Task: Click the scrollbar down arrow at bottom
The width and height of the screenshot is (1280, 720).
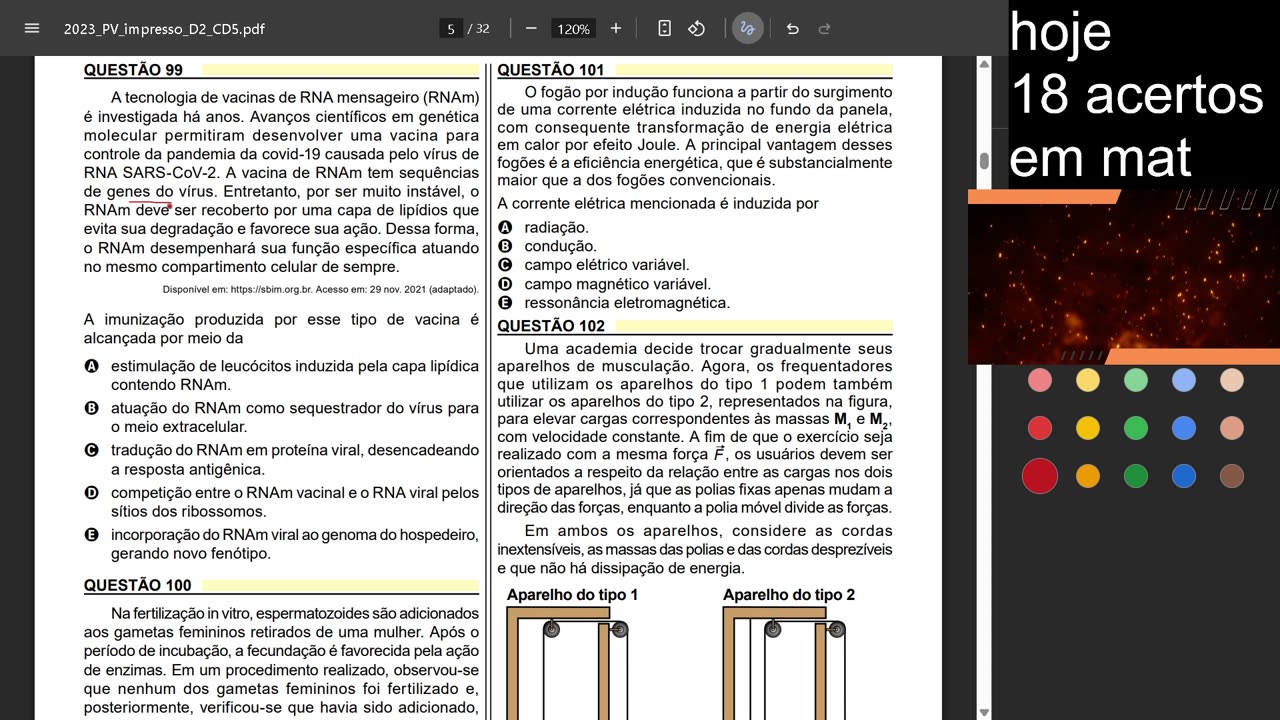Action: (984, 712)
